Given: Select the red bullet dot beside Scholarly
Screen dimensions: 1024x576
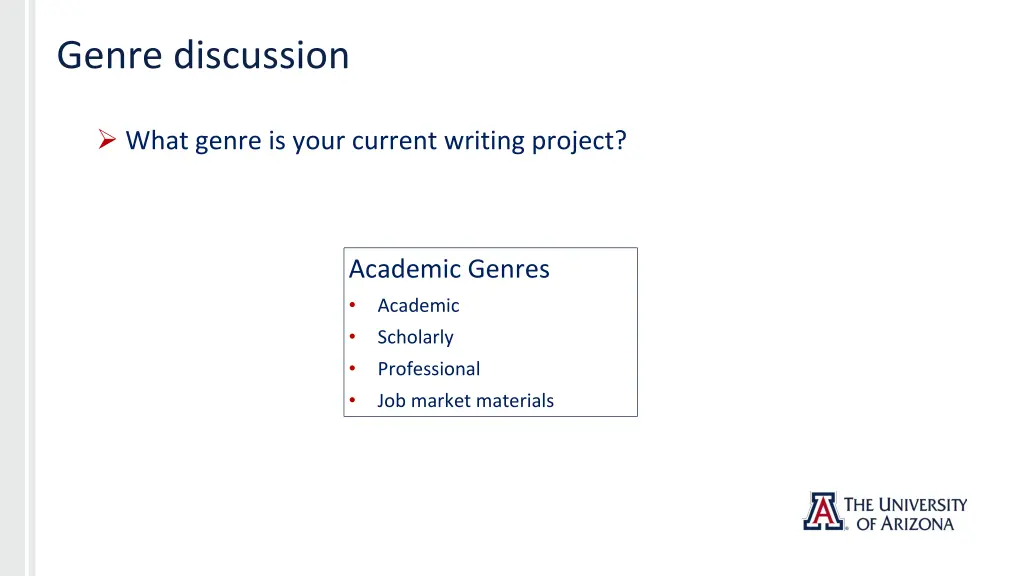Looking at the screenshot, I should 353,337.
